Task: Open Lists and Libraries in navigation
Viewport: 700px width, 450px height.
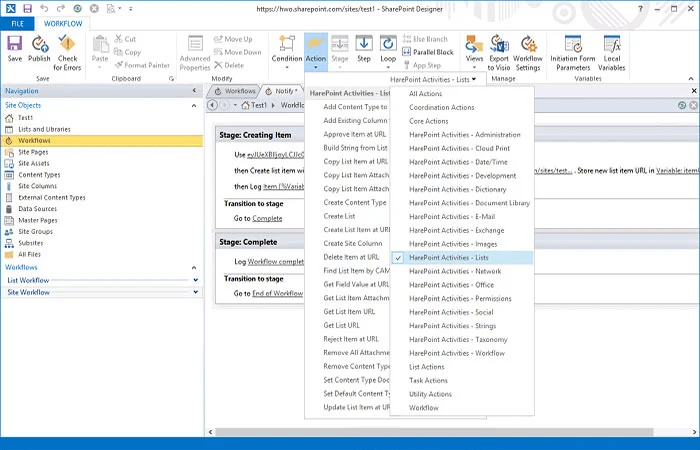Action: pyautogui.click(x=44, y=129)
